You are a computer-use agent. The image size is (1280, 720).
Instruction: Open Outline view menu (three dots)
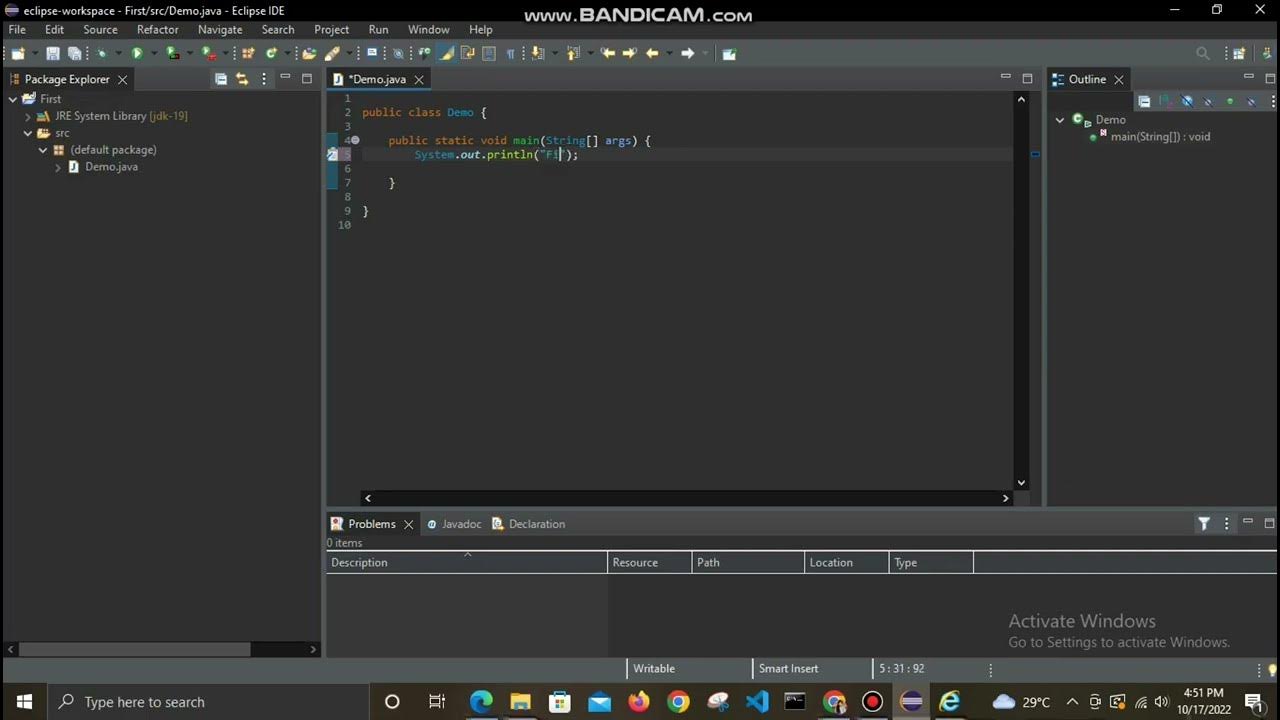[x=1274, y=101]
